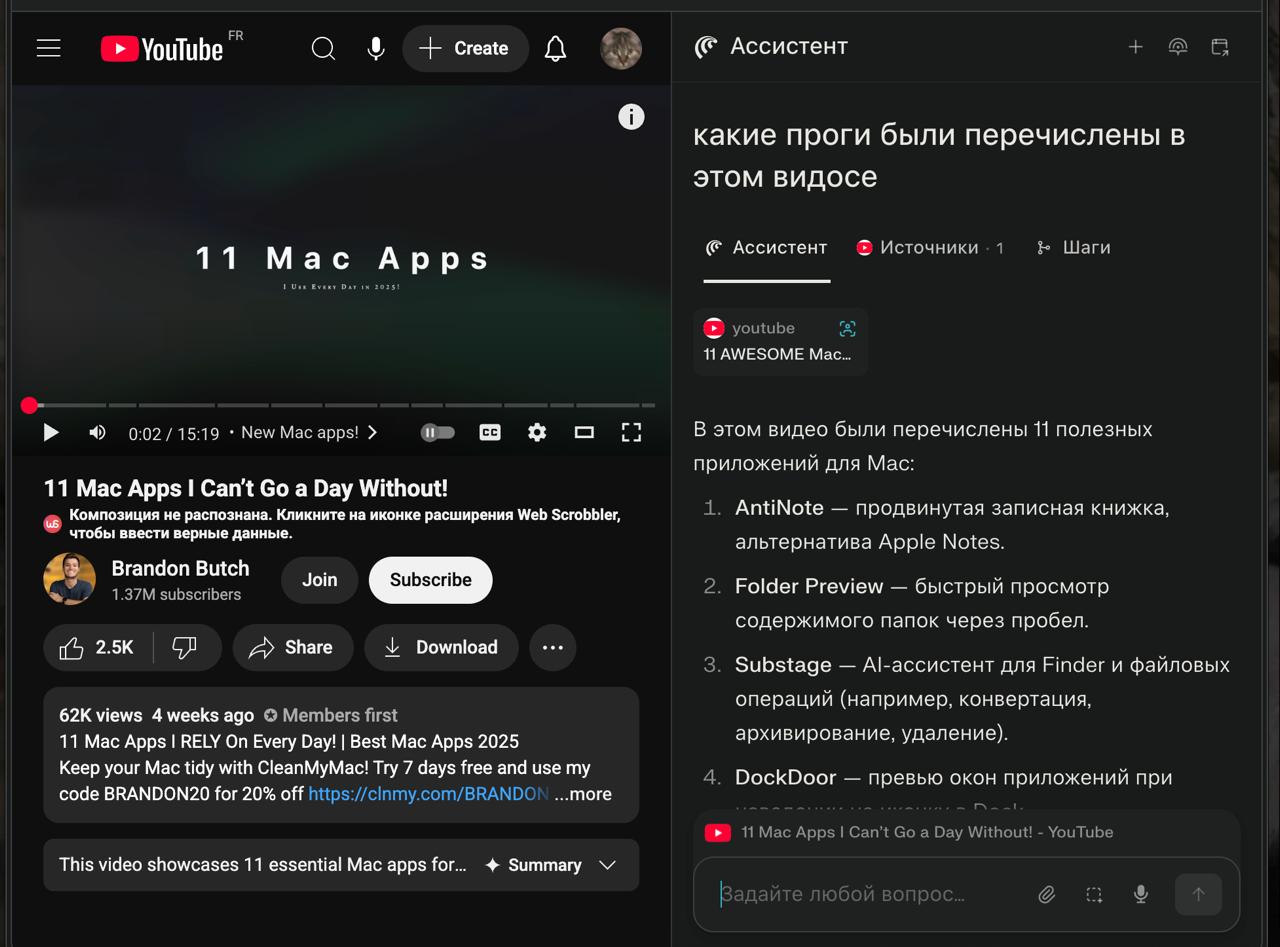
Task: Click the window icon in the assistant header
Action: tap(1220, 47)
